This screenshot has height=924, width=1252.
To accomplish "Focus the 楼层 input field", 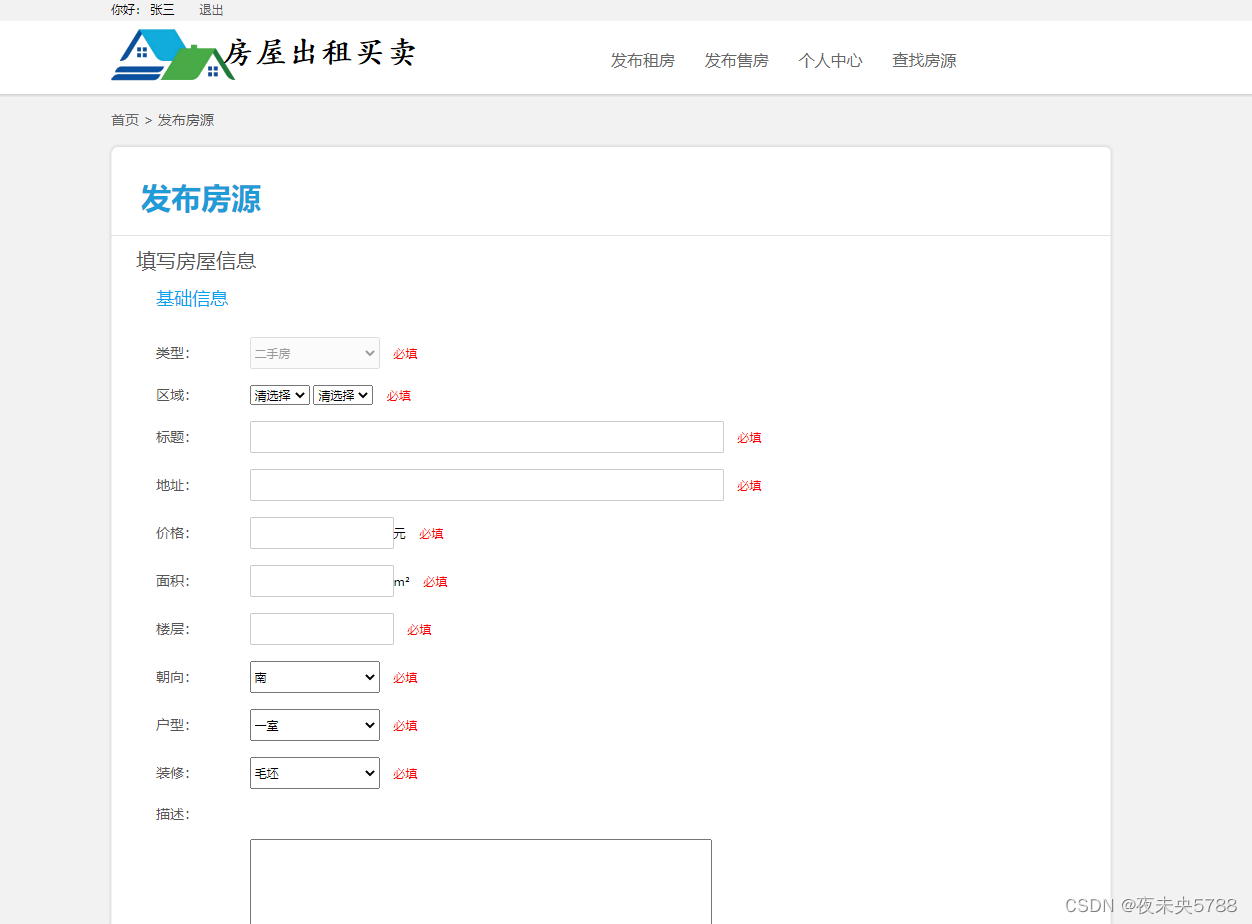I will pyautogui.click(x=322, y=629).
